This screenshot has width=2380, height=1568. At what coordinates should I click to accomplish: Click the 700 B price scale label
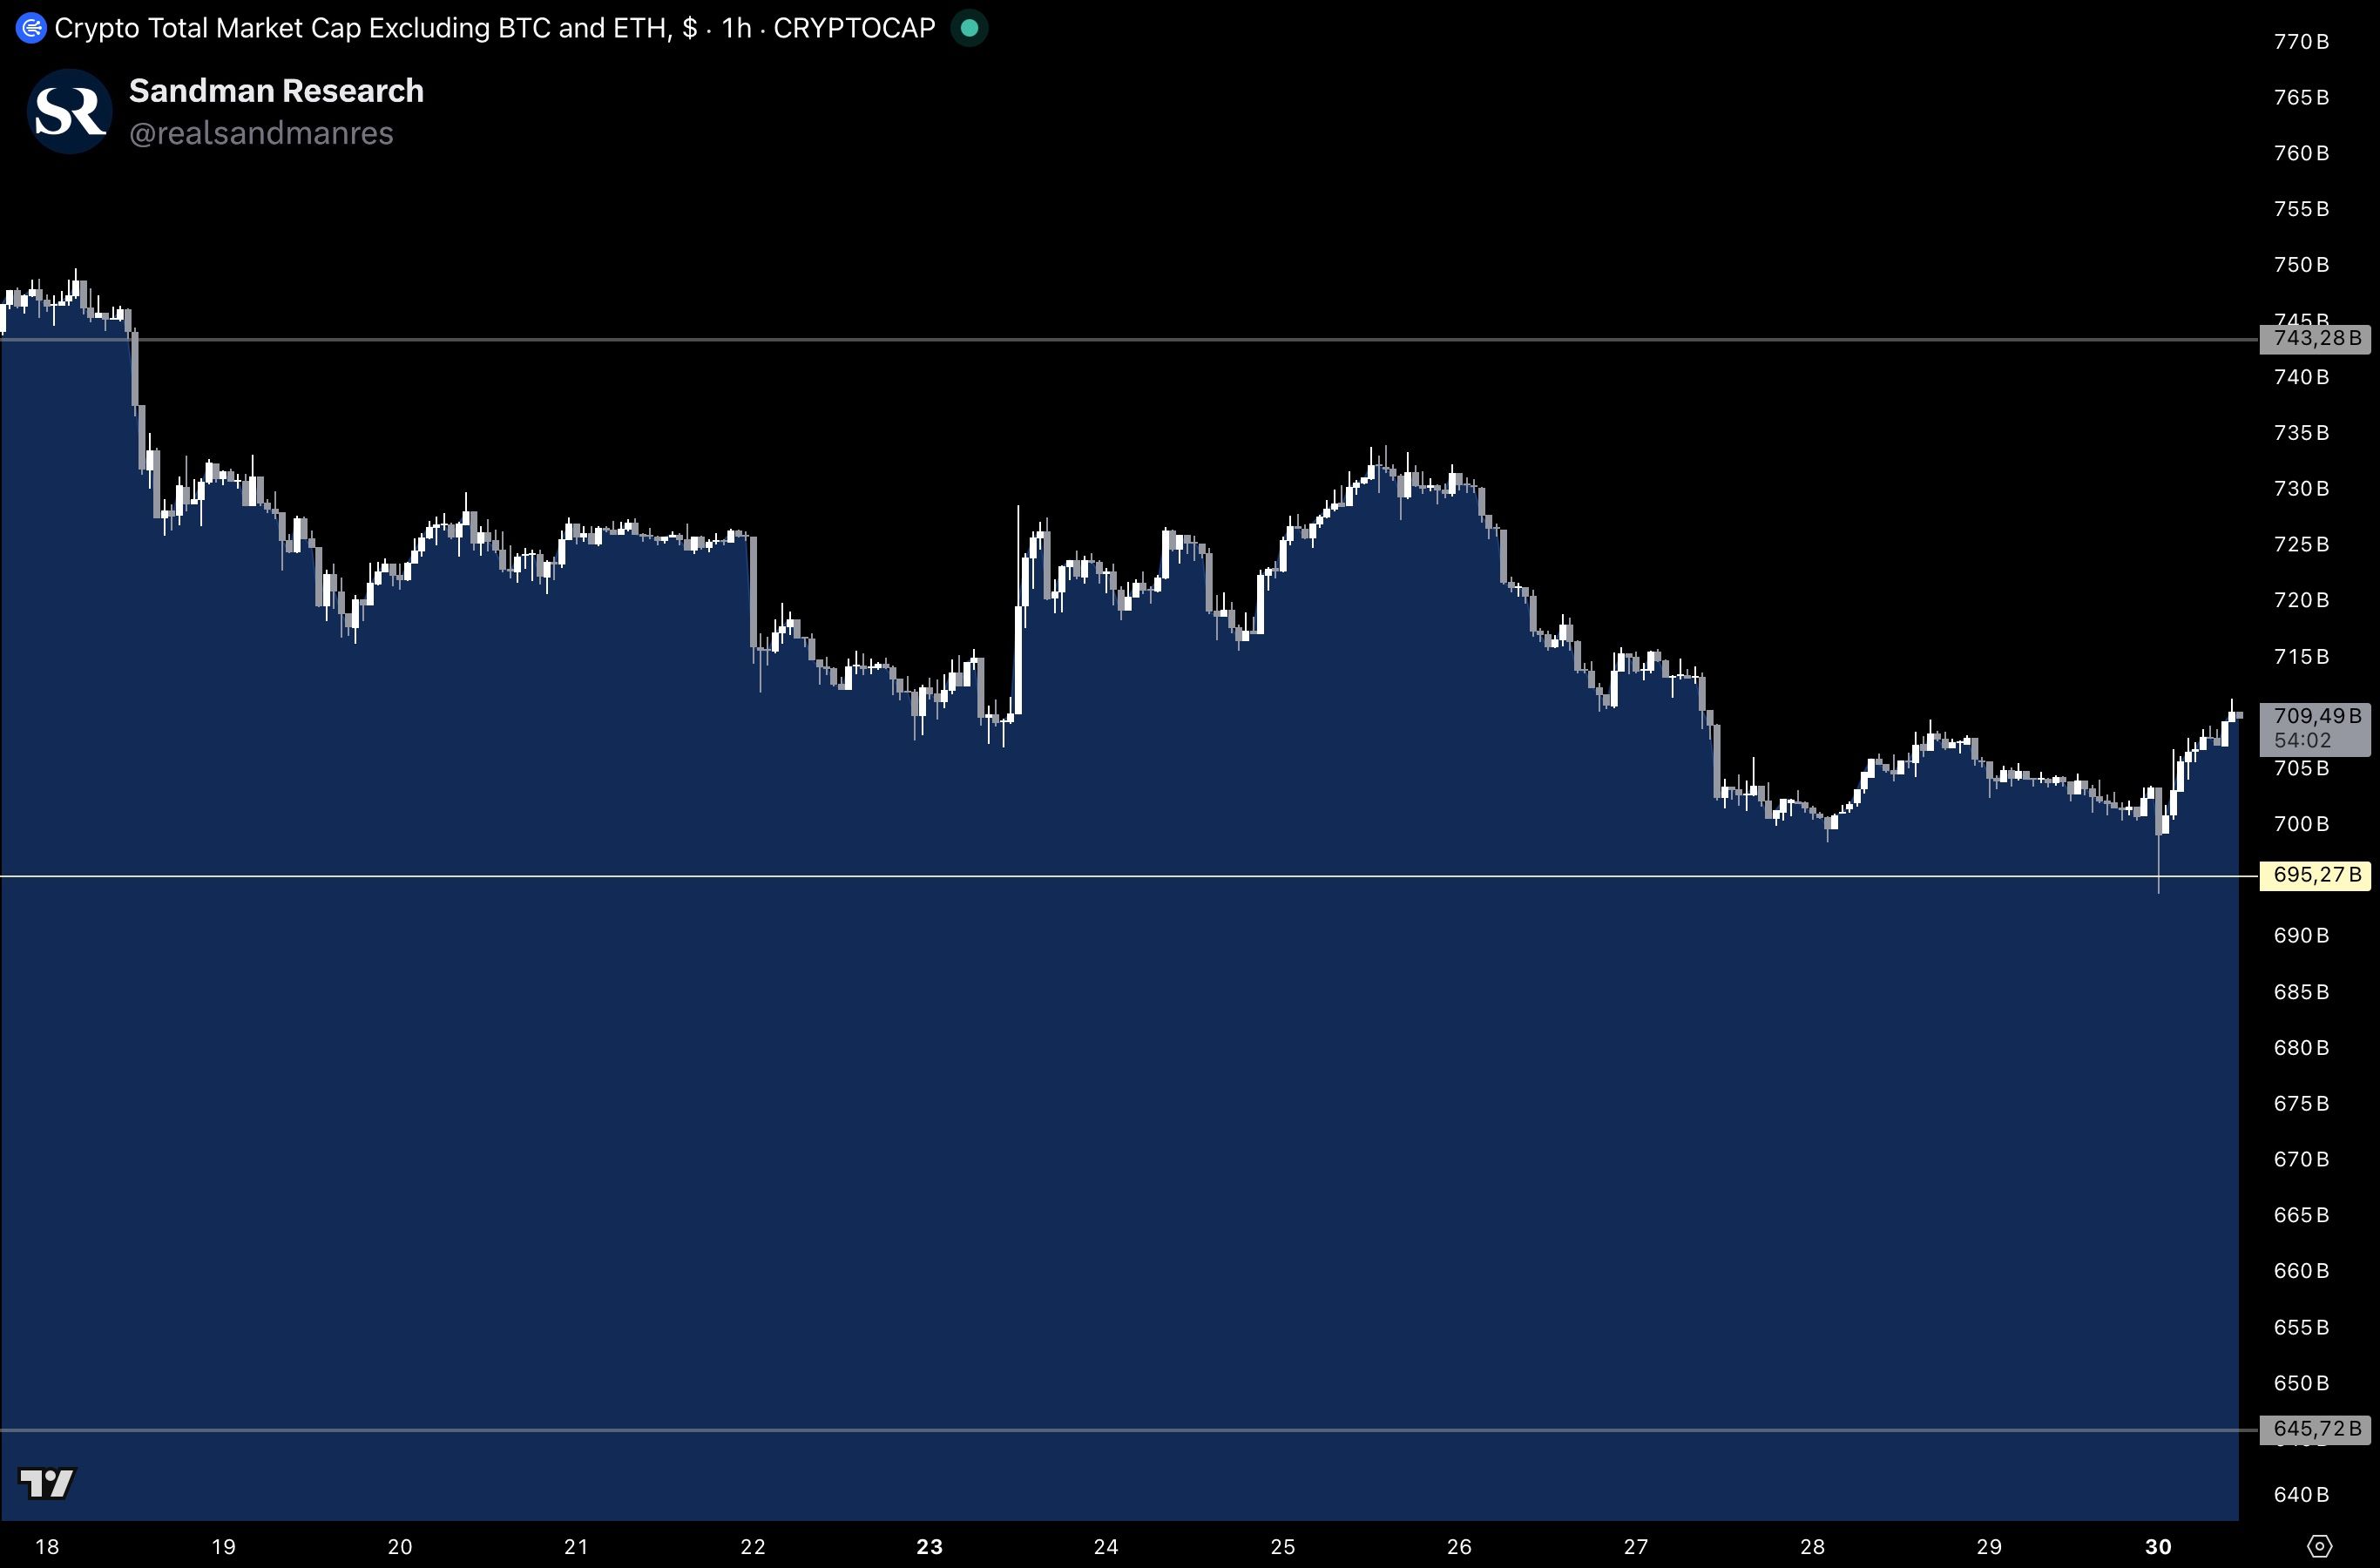2301,824
